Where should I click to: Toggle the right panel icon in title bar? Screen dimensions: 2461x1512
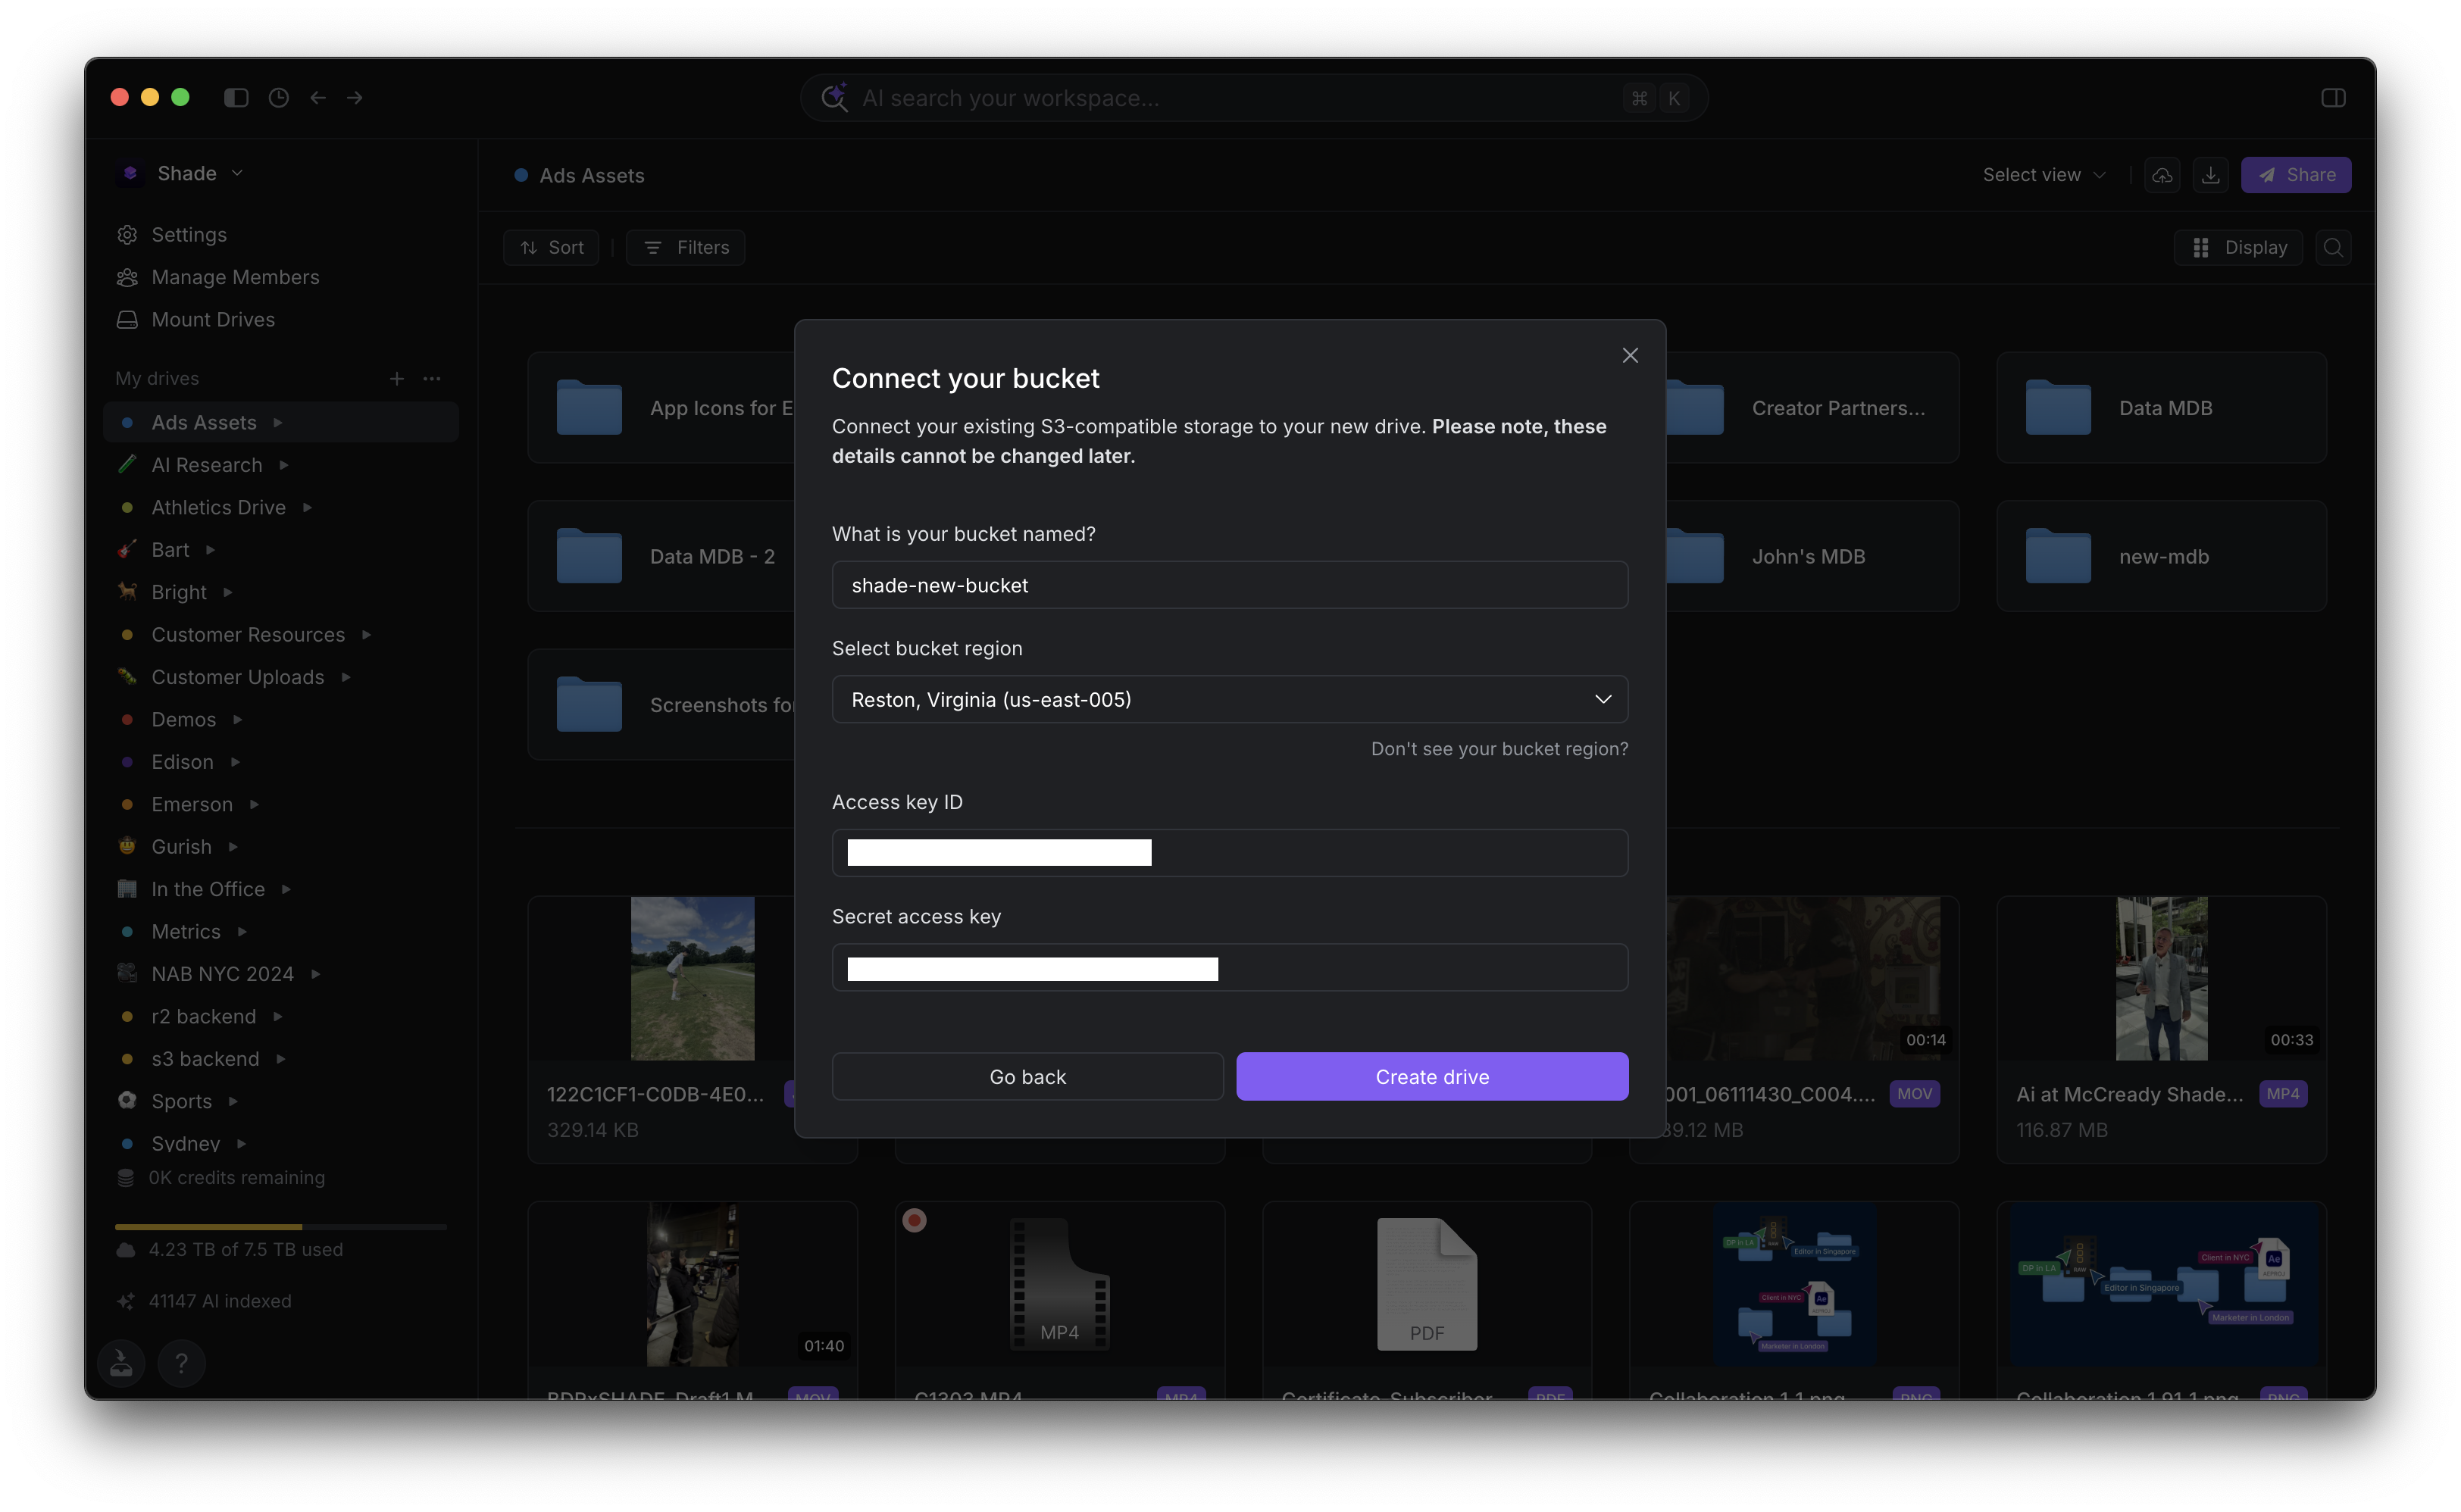(2333, 97)
